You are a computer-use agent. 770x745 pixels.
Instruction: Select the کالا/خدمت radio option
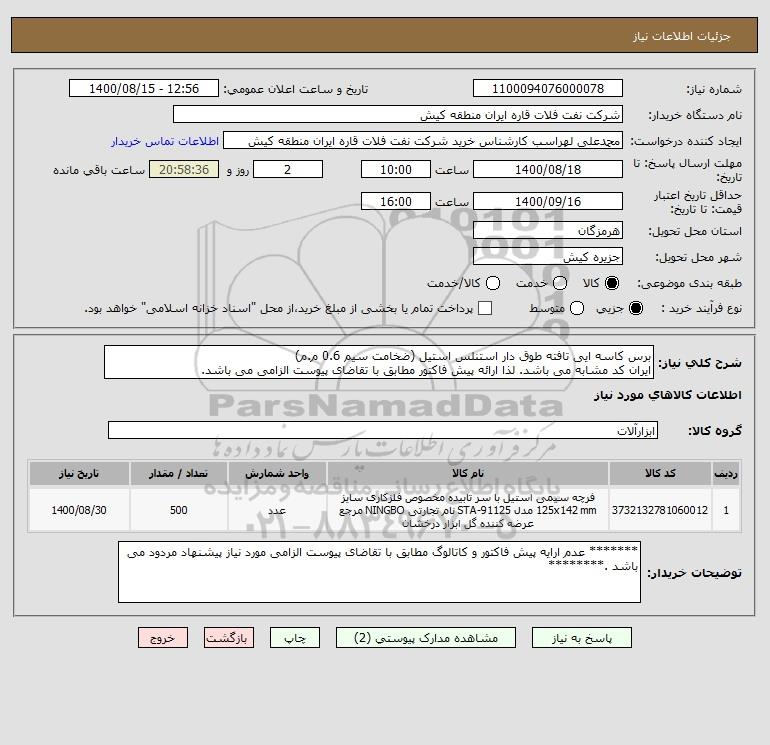coord(493,283)
